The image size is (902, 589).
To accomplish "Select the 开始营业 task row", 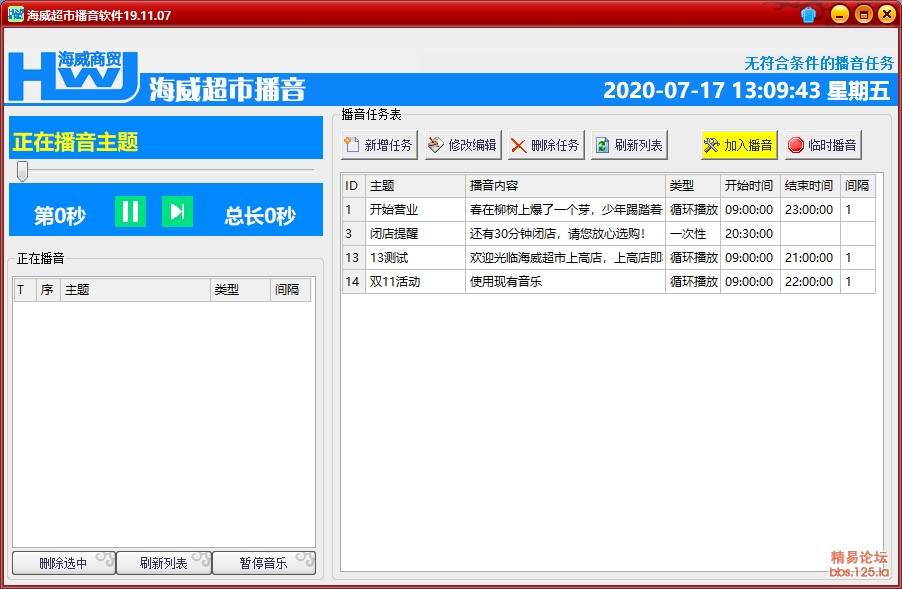I will point(609,209).
